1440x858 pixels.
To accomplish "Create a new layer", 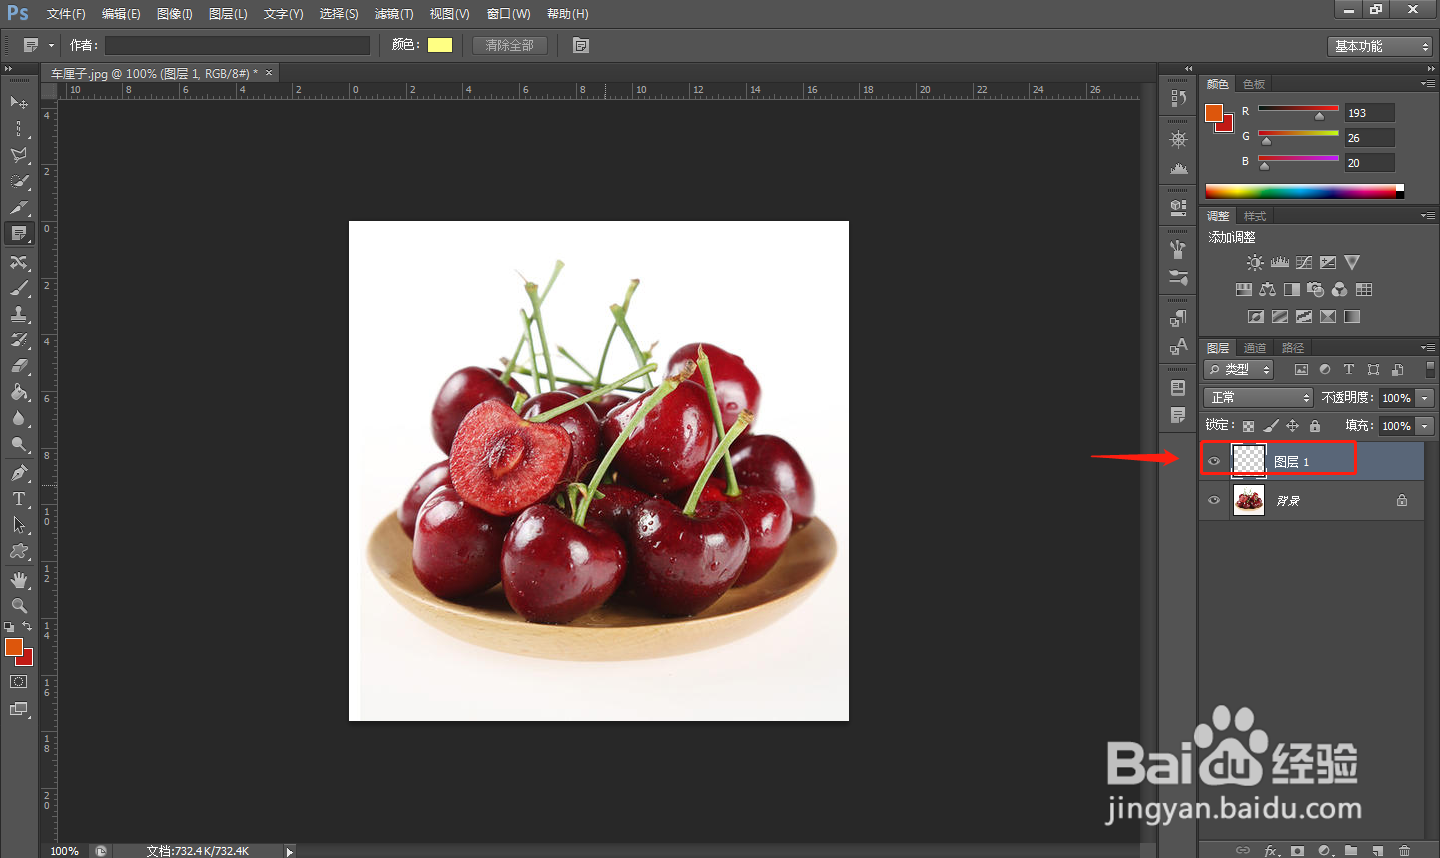I will (x=1378, y=851).
